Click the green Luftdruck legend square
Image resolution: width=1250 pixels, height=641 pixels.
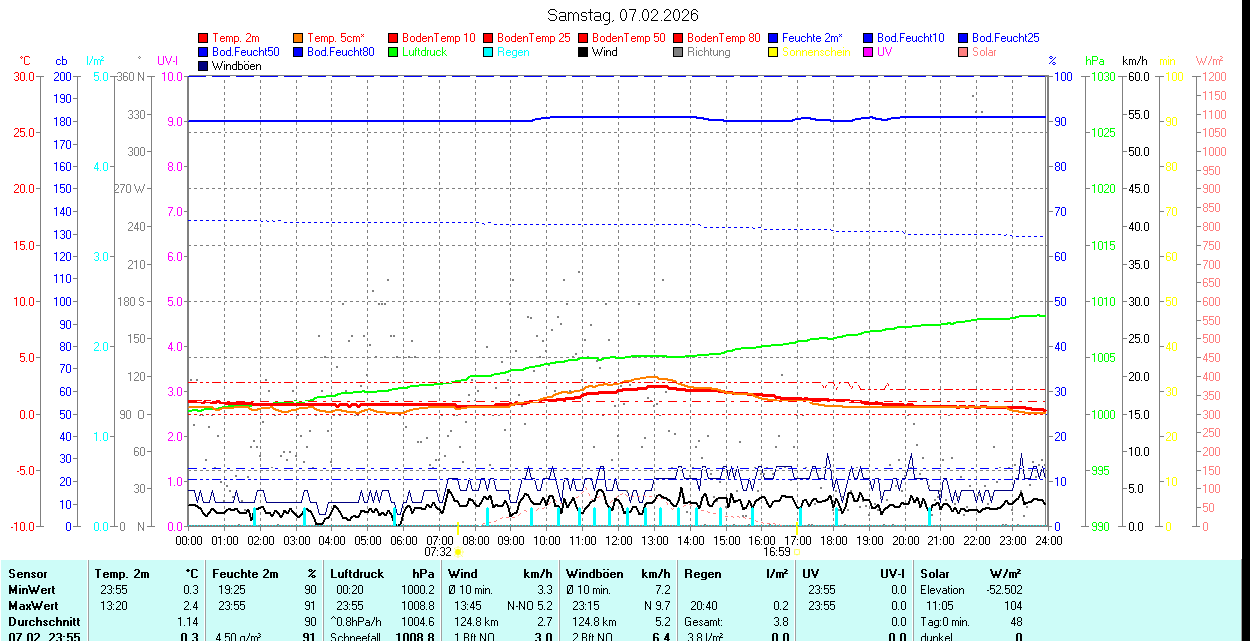click(x=392, y=52)
